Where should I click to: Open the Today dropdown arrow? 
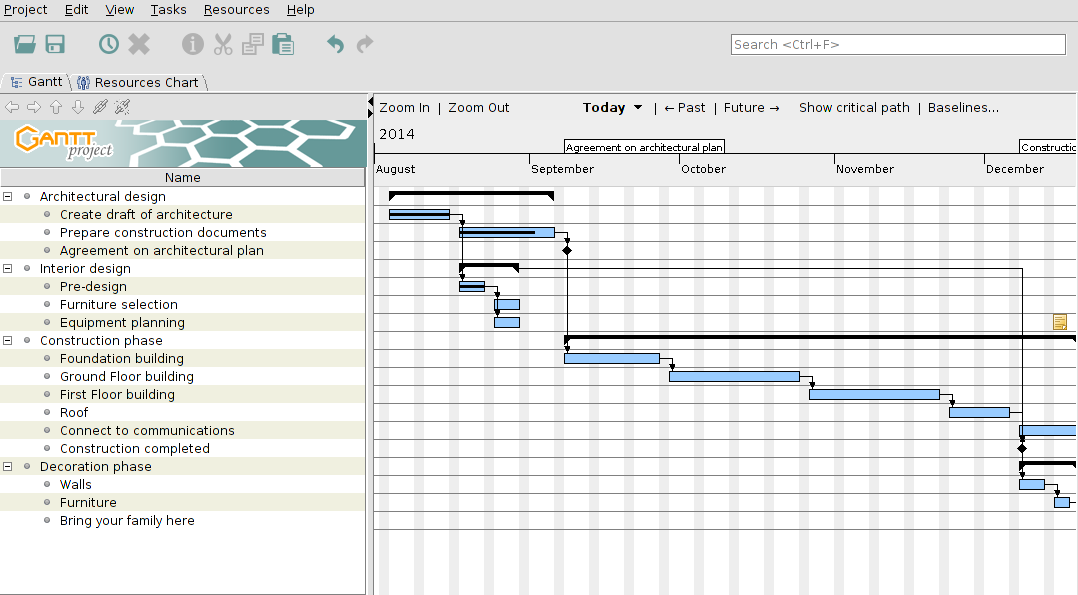coord(638,107)
